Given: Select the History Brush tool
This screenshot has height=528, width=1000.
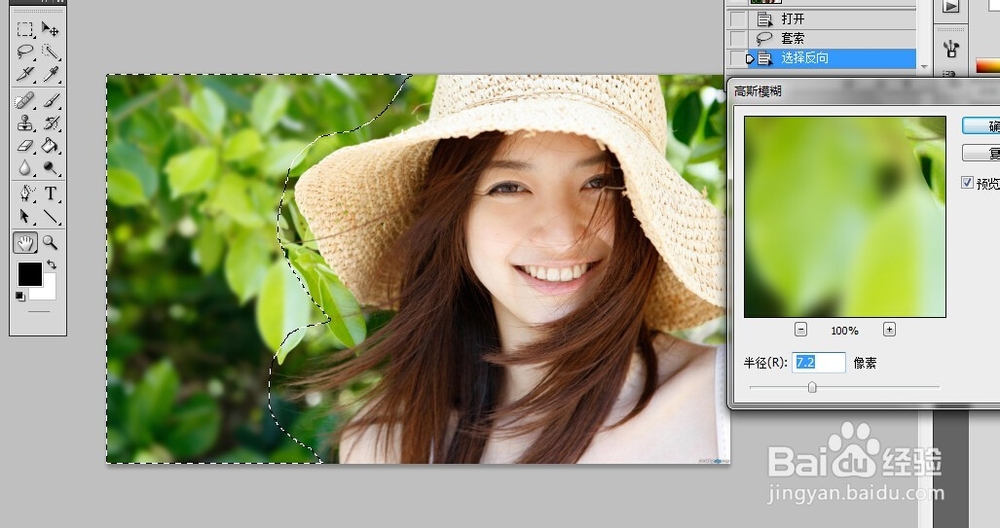Looking at the screenshot, I should pos(50,123).
